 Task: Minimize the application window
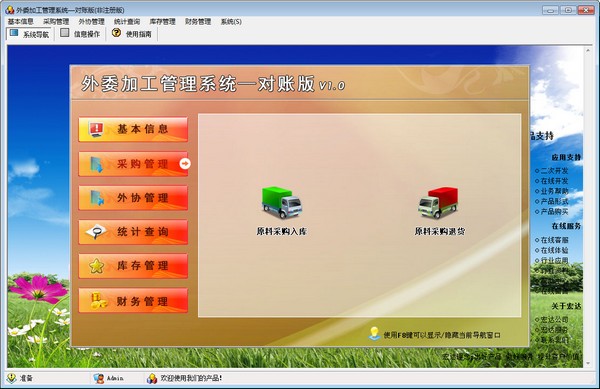pos(550,10)
